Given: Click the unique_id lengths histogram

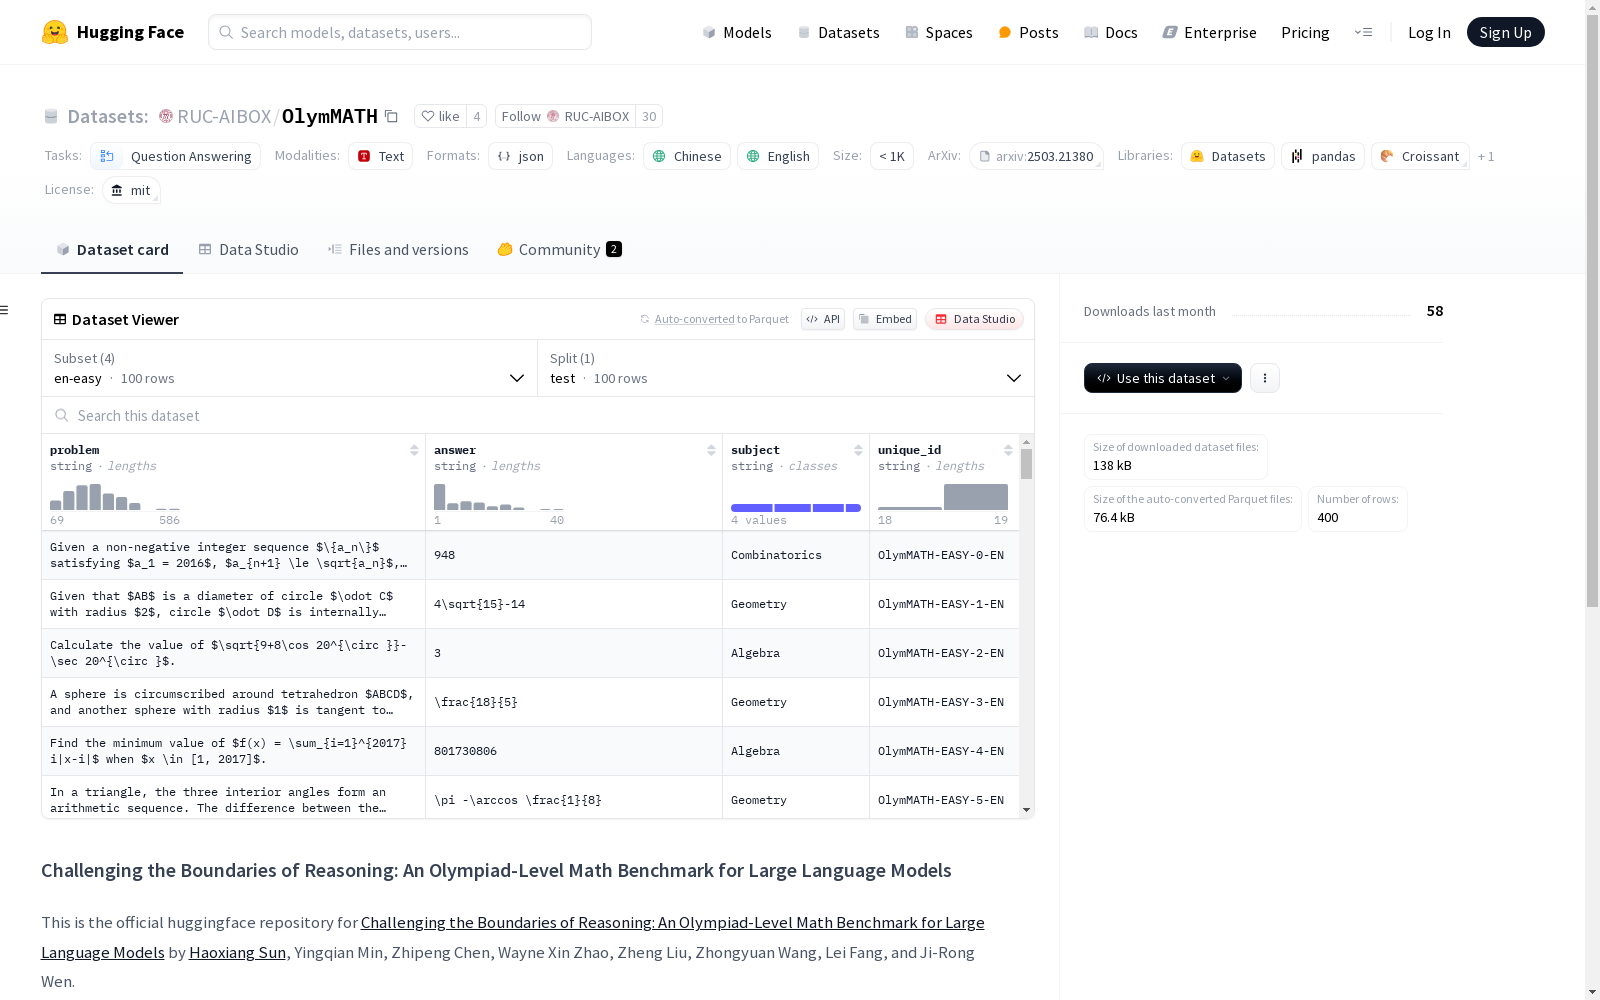Looking at the screenshot, I should pos(943,497).
